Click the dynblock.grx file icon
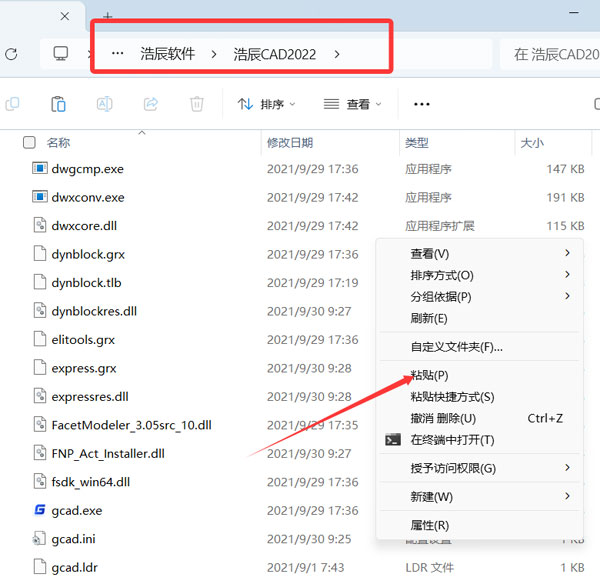 point(40,254)
